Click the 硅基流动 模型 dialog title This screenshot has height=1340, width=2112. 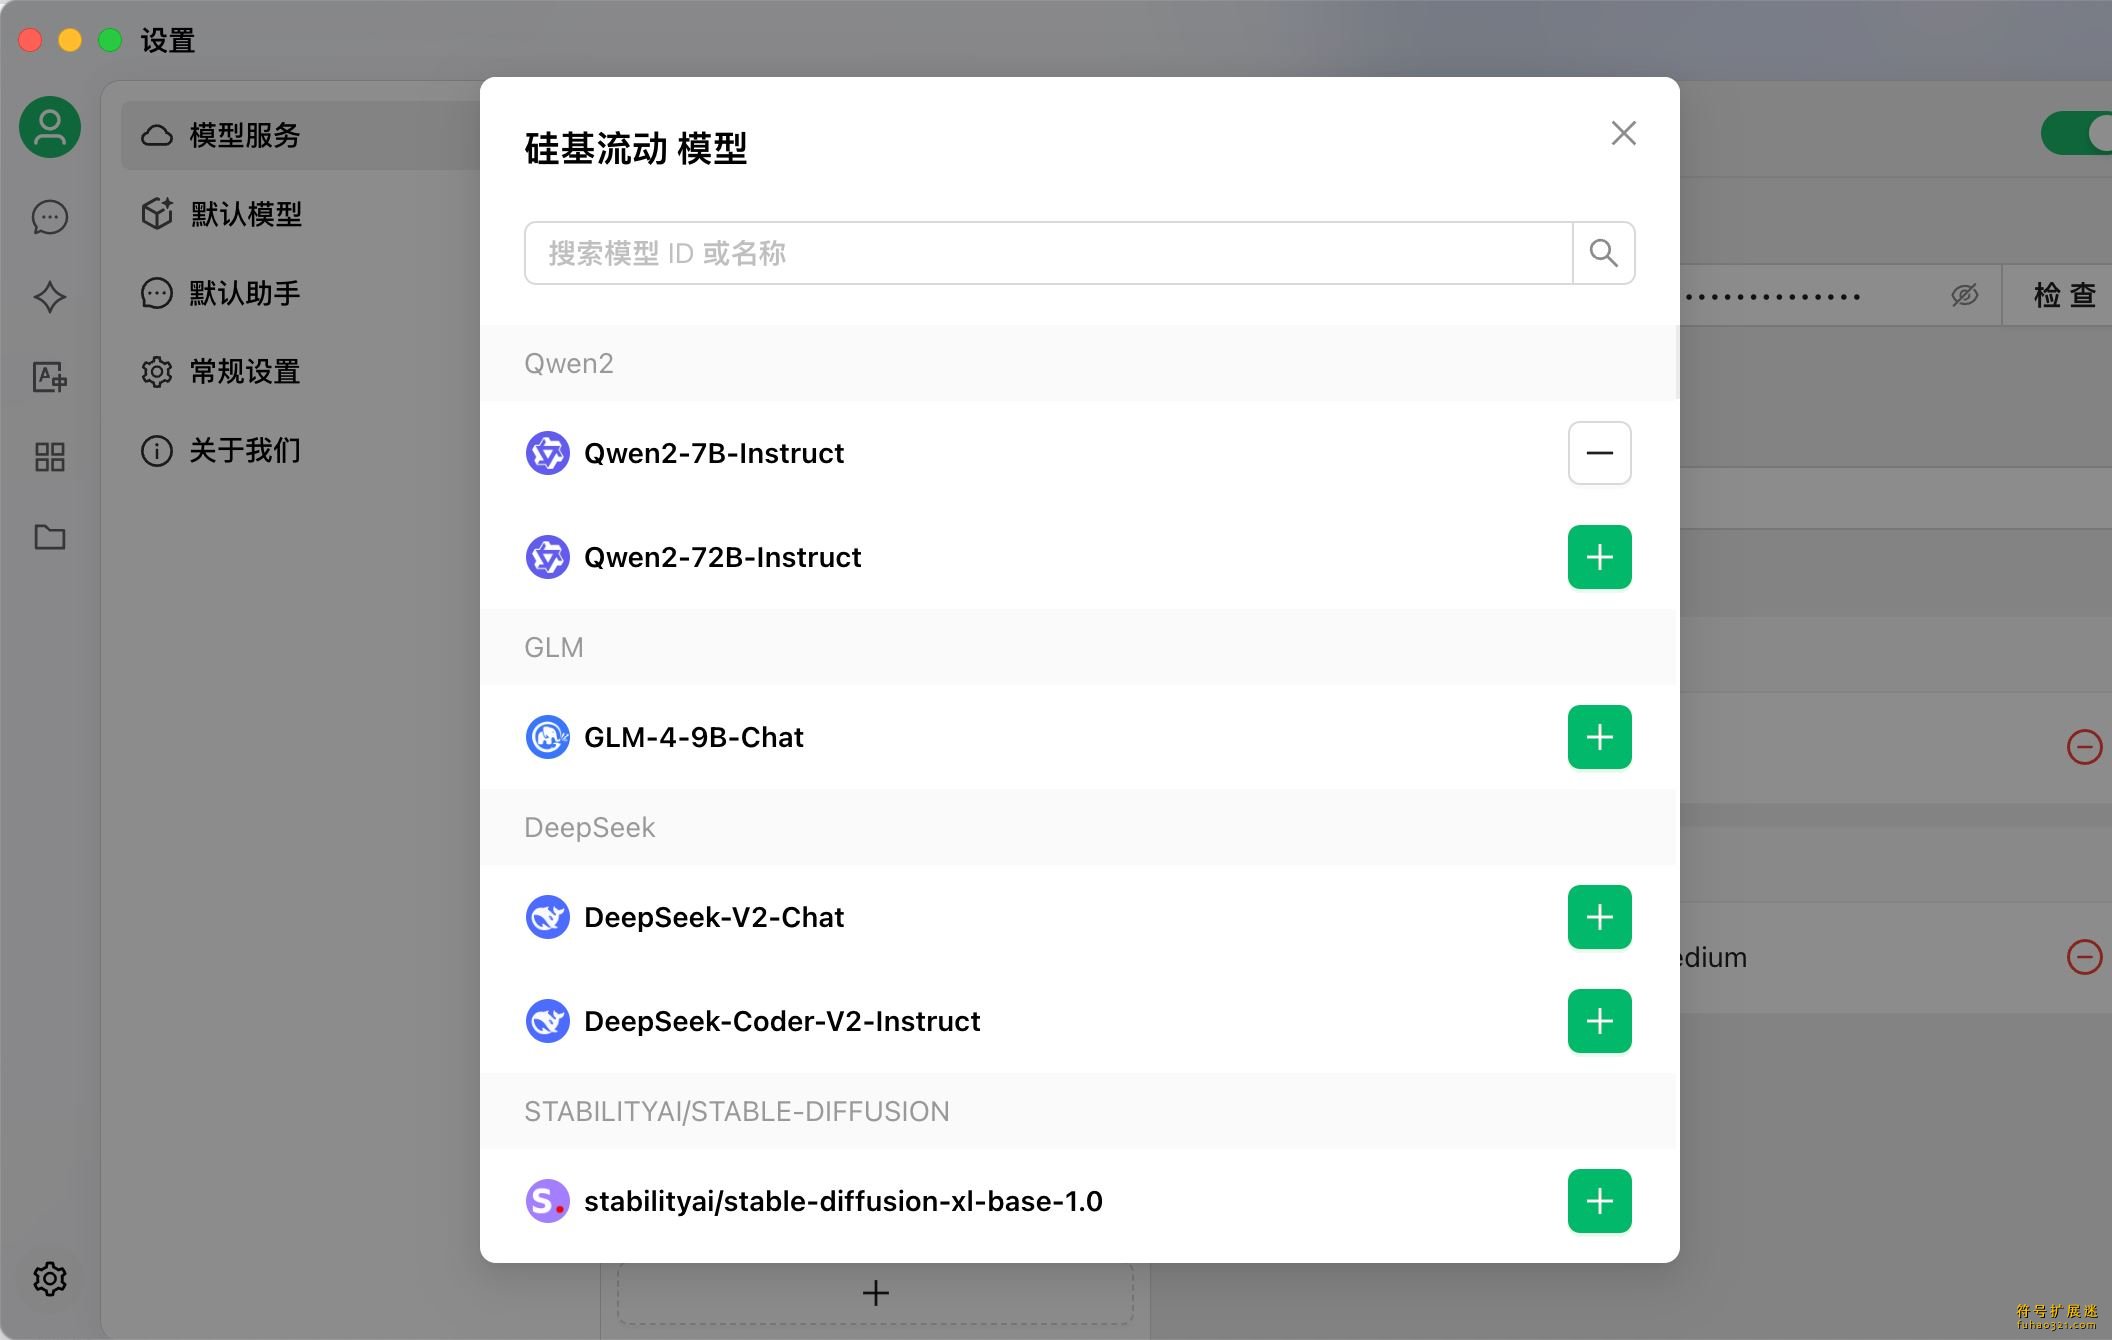(x=636, y=148)
